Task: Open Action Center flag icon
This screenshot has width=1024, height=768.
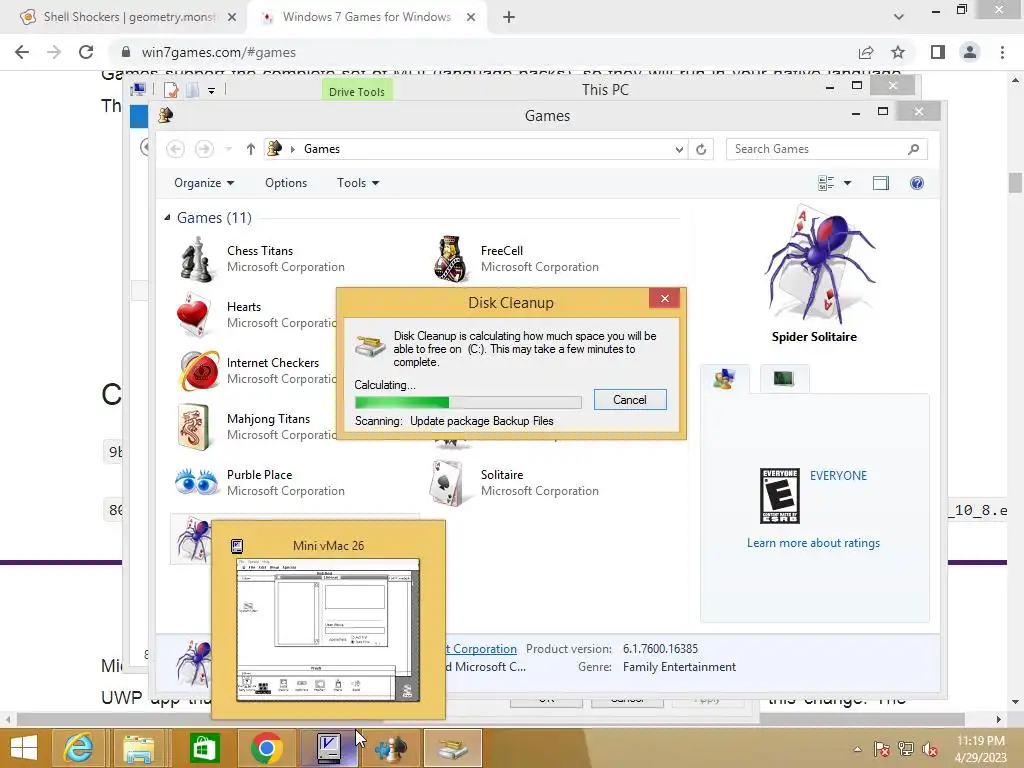Action: [881, 749]
